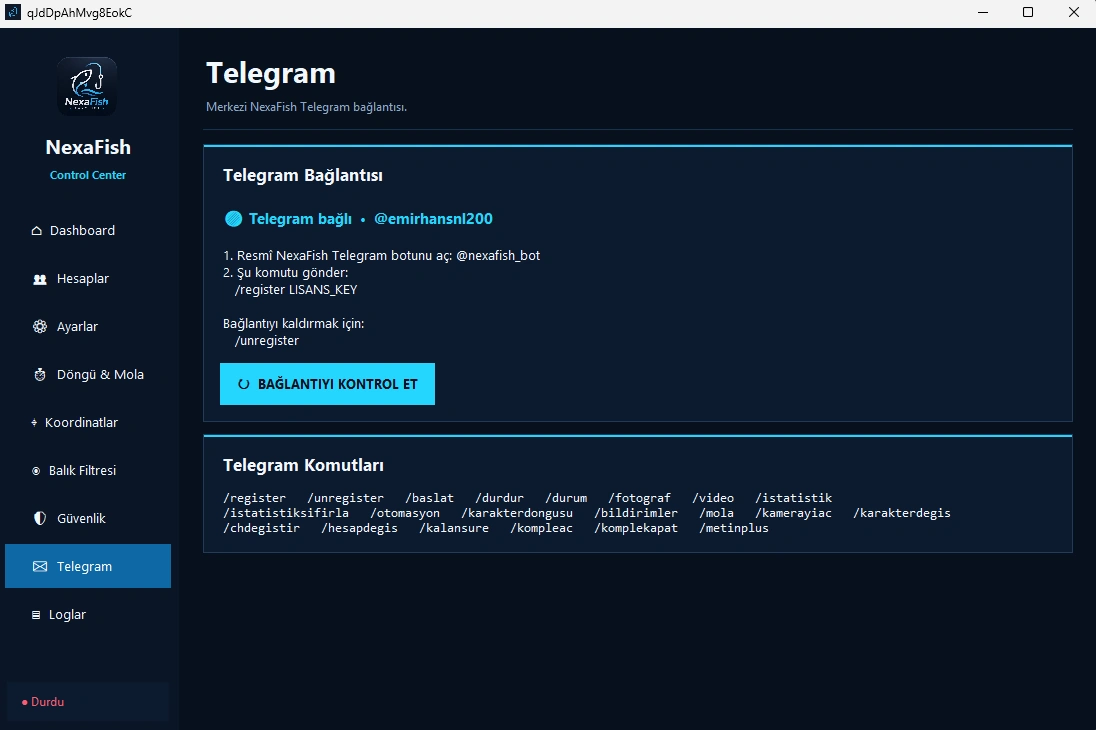Viewport: 1096px width, 730px height.
Task: Click the /durum command
Action: [566, 498]
